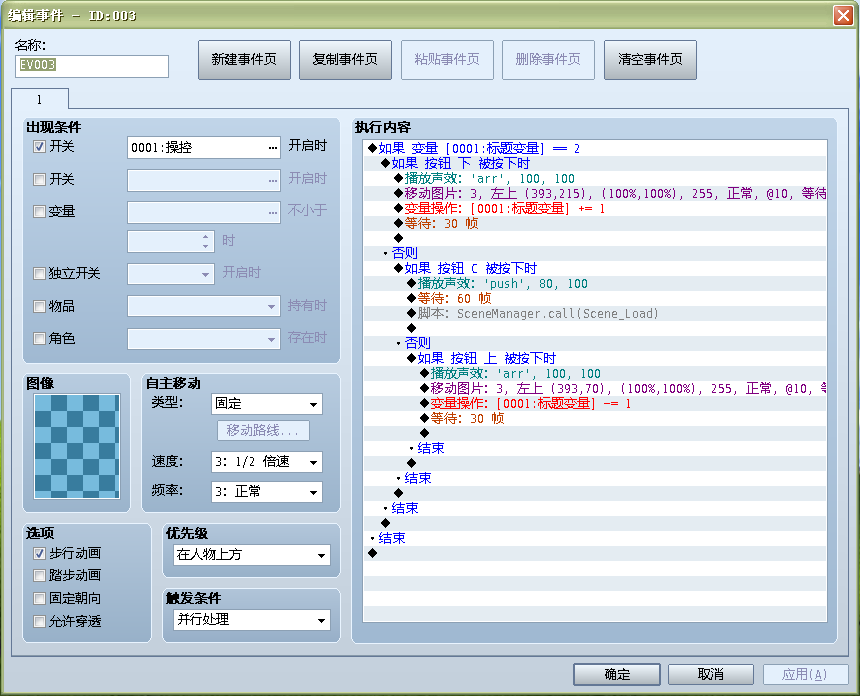
Task: Open the 类型 固定 movement dropdown
Action: 267,404
